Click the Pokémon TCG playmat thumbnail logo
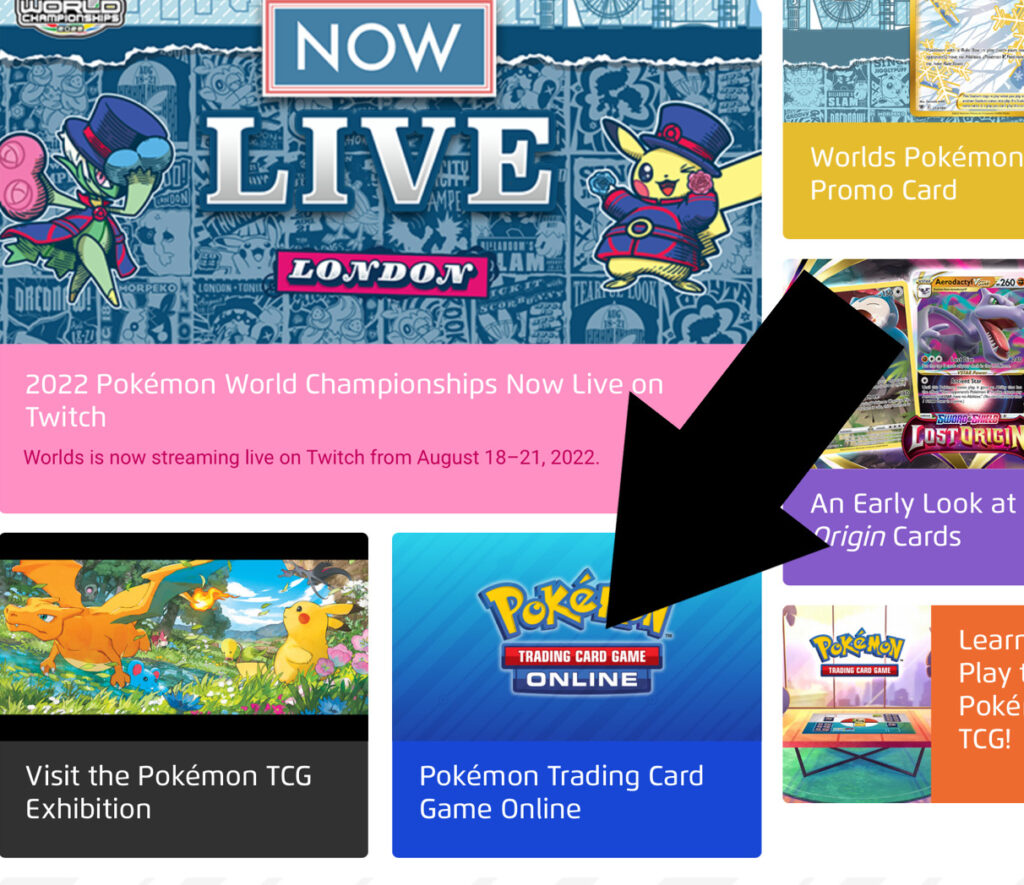 857,654
